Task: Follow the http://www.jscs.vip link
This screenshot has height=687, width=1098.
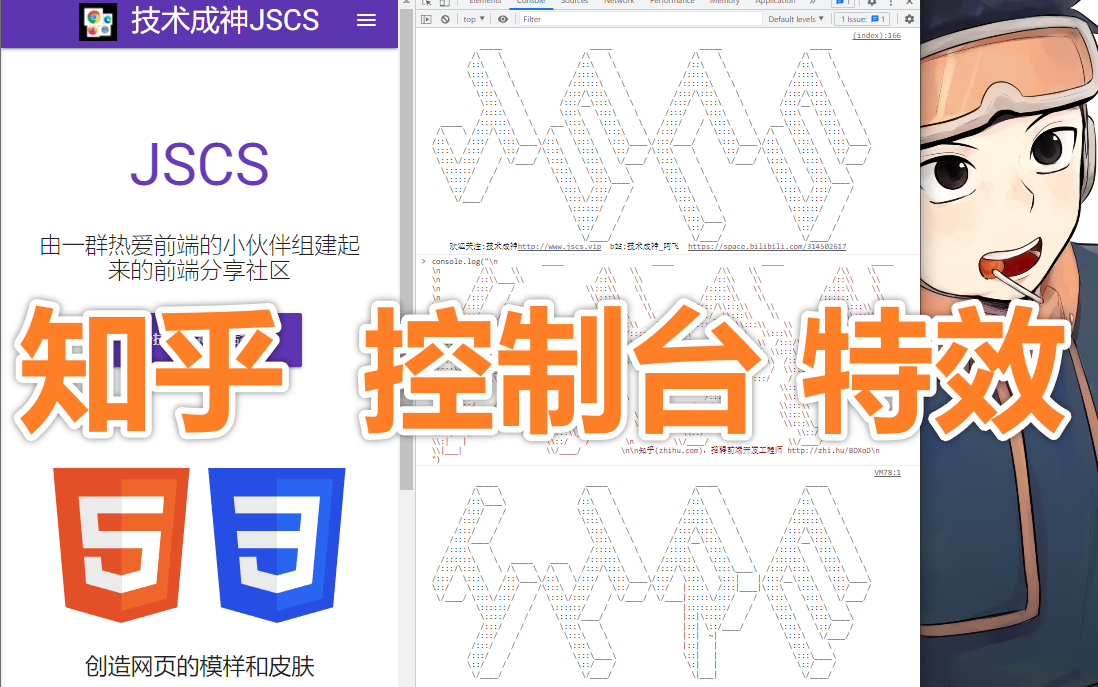Action: pos(559,247)
